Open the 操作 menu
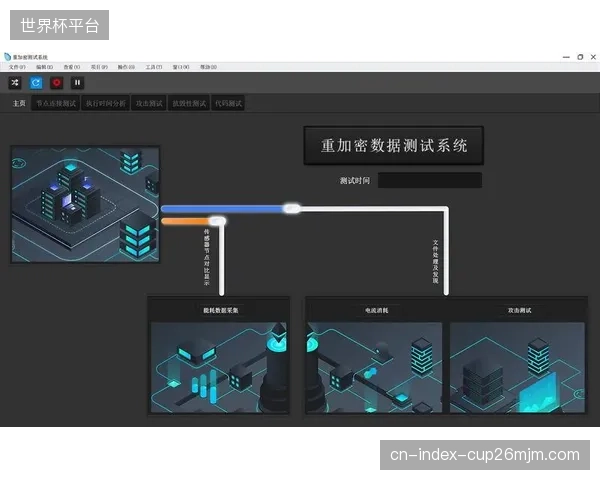This screenshot has height=480, width=600. (x=126, y=67)
